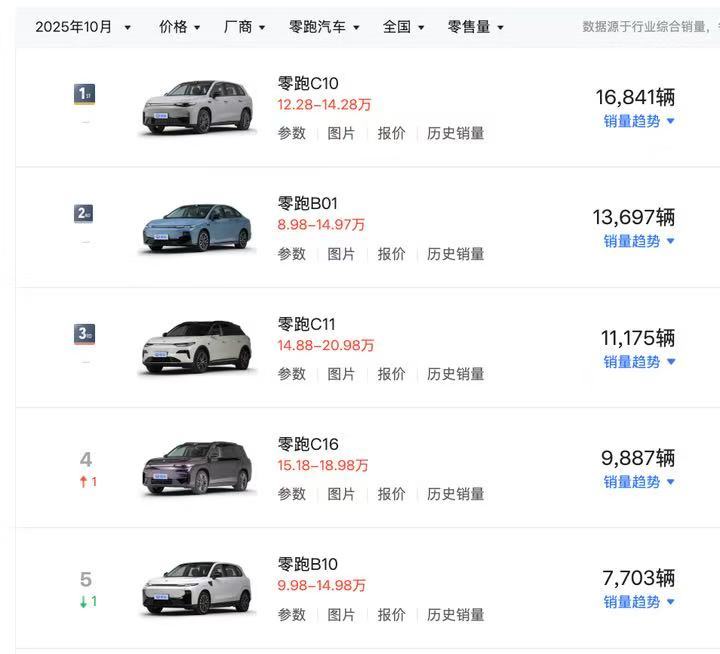Open the 零跑汽车 brand filter
Screen dimensions: 720x654
[324, 27]
